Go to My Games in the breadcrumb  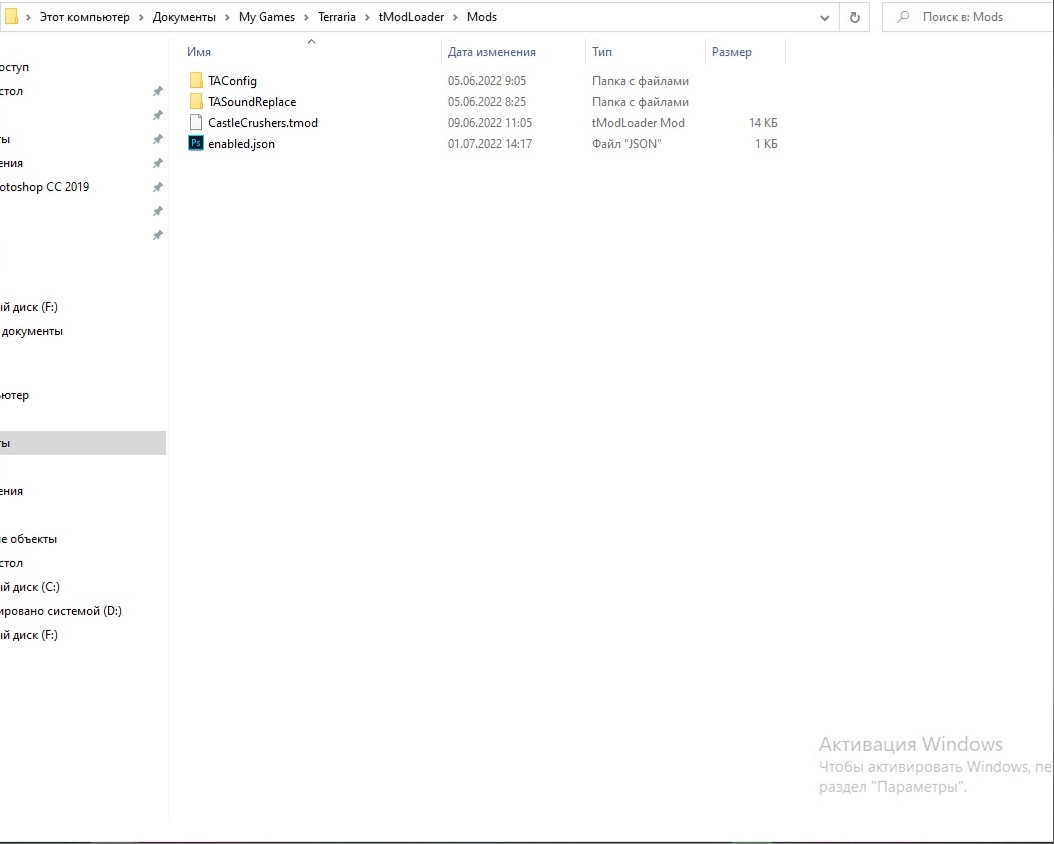coord(267,17)
